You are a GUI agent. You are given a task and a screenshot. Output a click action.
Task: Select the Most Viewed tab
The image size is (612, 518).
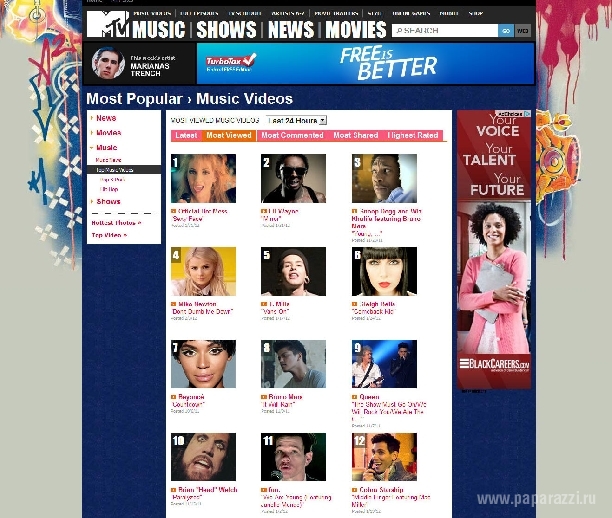(229, 135)
